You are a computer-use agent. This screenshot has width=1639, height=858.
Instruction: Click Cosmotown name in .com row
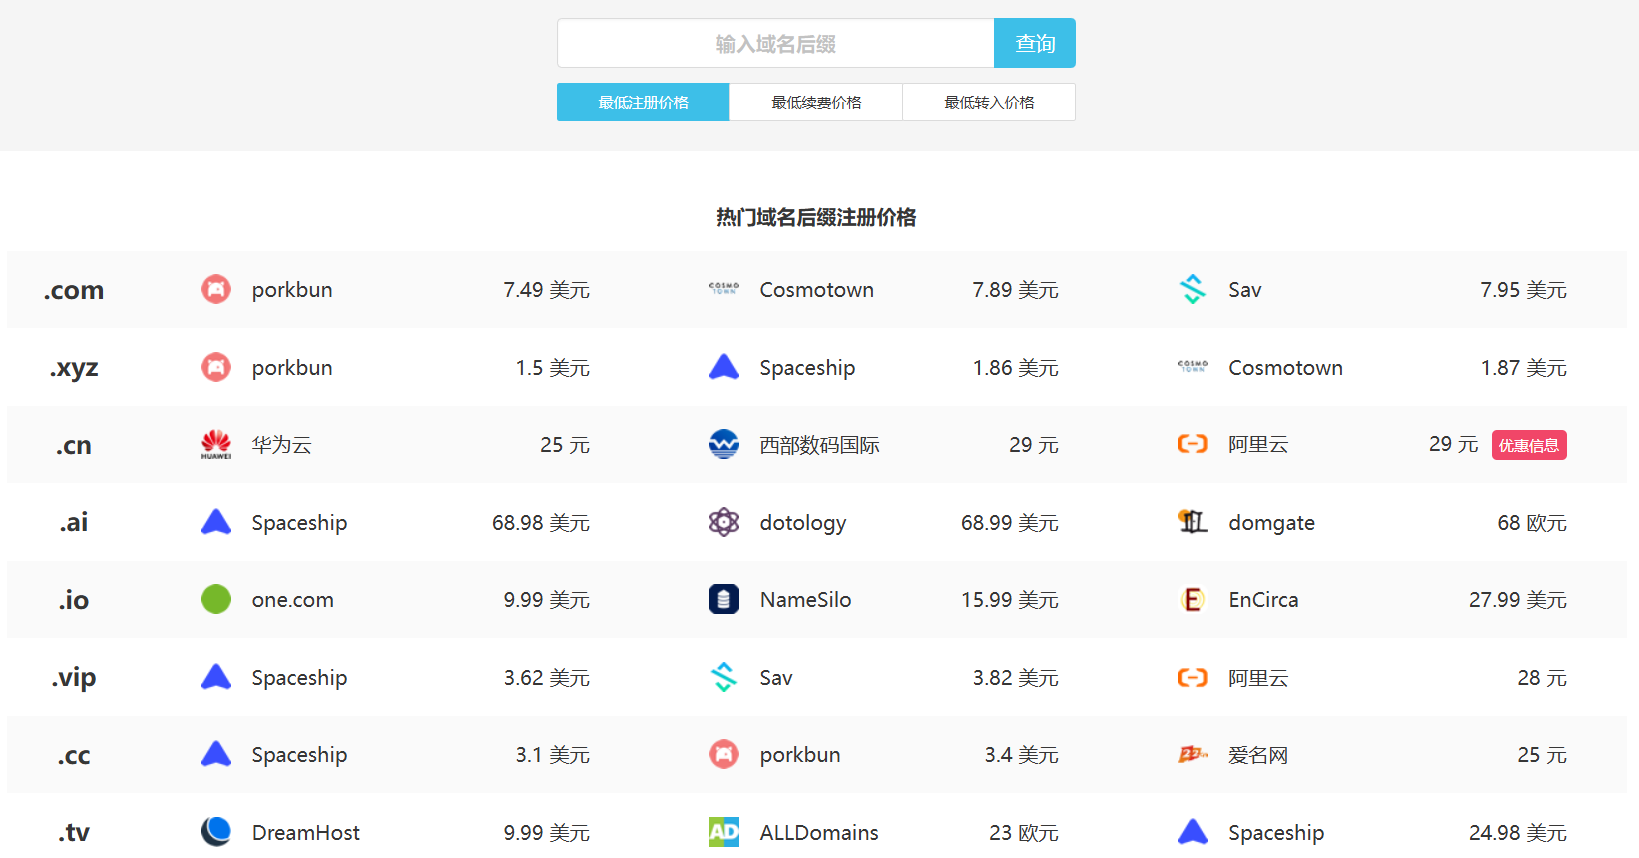point(817,290)
